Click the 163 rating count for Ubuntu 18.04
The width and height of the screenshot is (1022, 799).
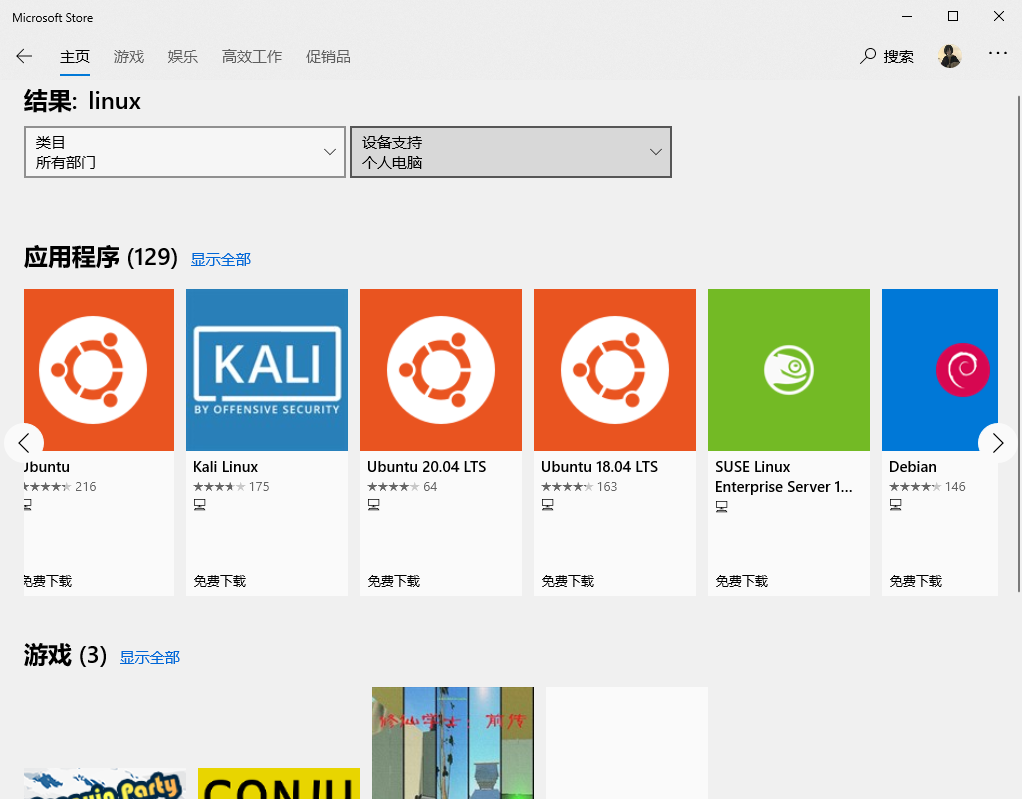pyautogui.click(x=607, y=487)
